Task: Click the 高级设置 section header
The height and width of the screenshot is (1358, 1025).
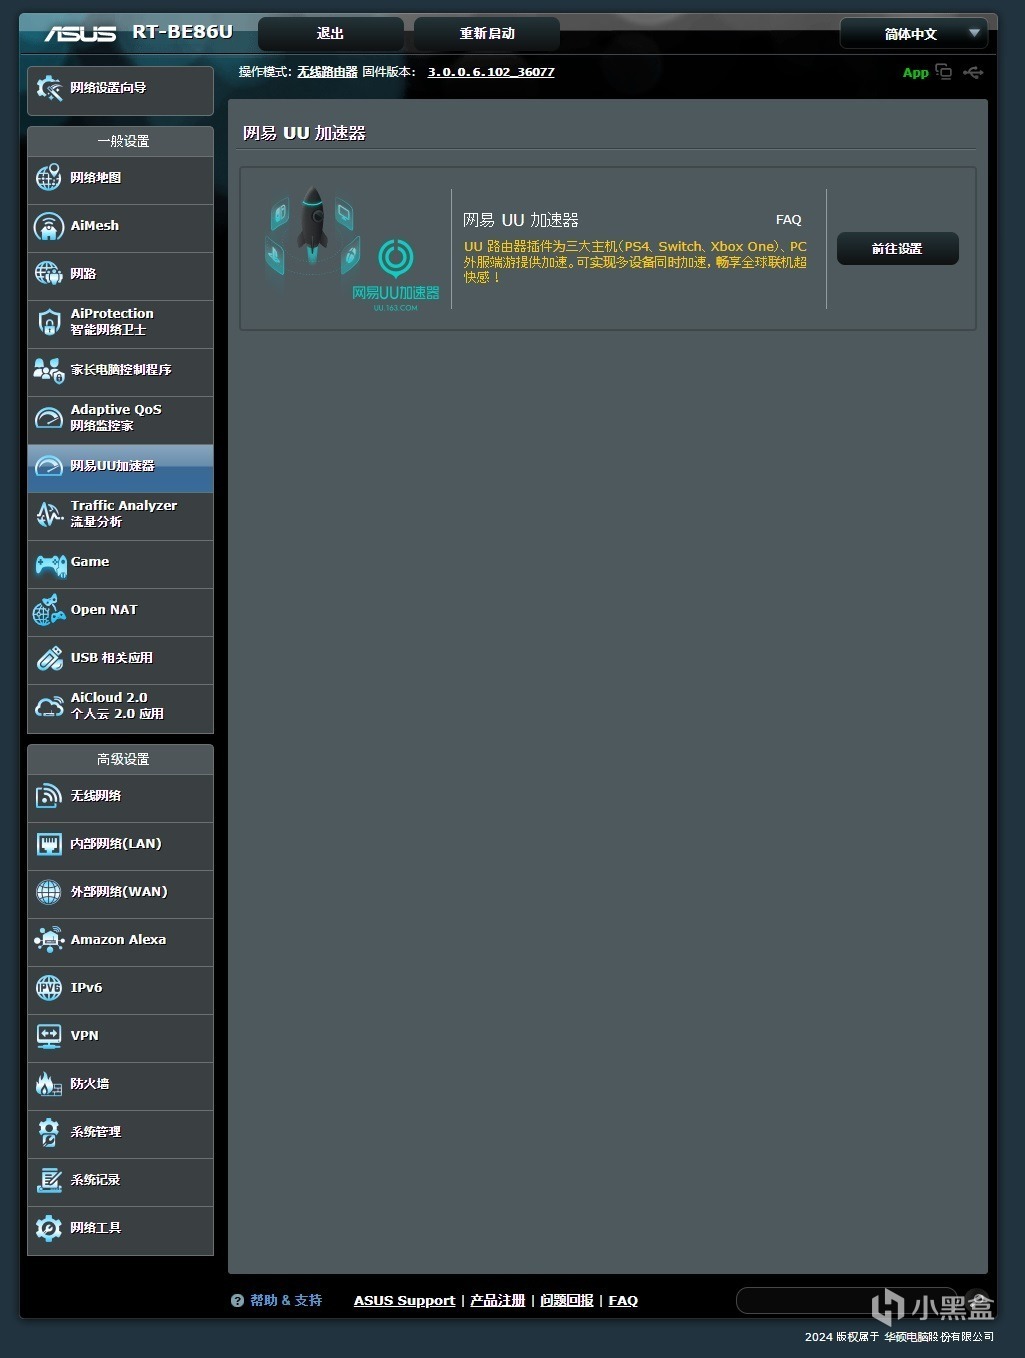Action: (x=121, y=760)
